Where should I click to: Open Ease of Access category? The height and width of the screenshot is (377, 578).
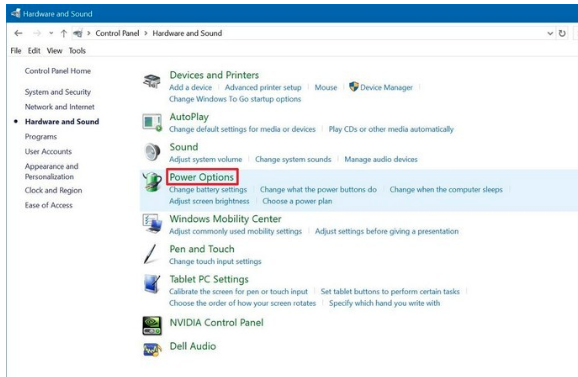click(49, 205)
